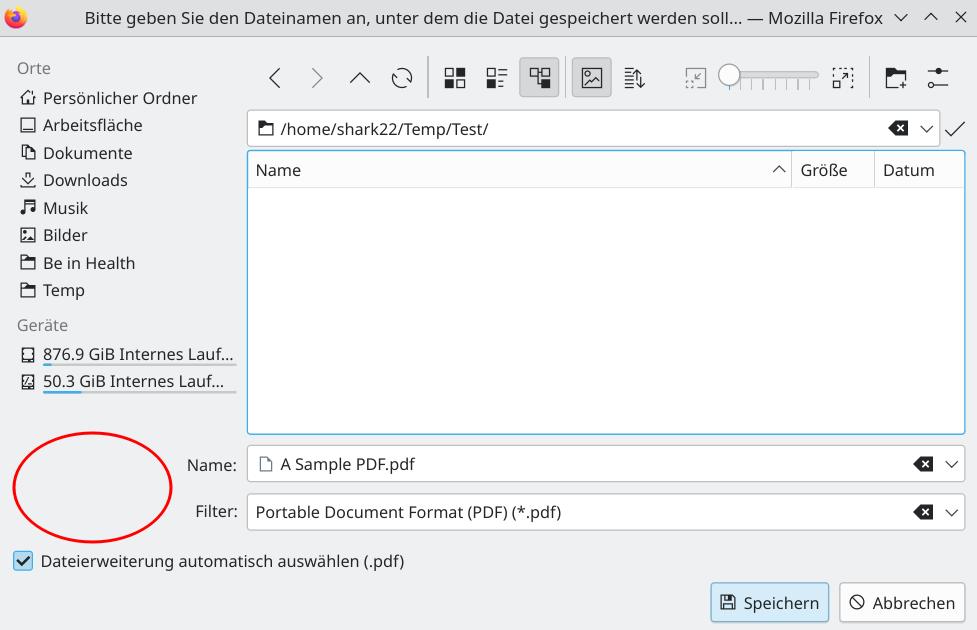Sort files by Name column
The height and width of the screenshot is (630, 977).
click(x=519, y=169)
